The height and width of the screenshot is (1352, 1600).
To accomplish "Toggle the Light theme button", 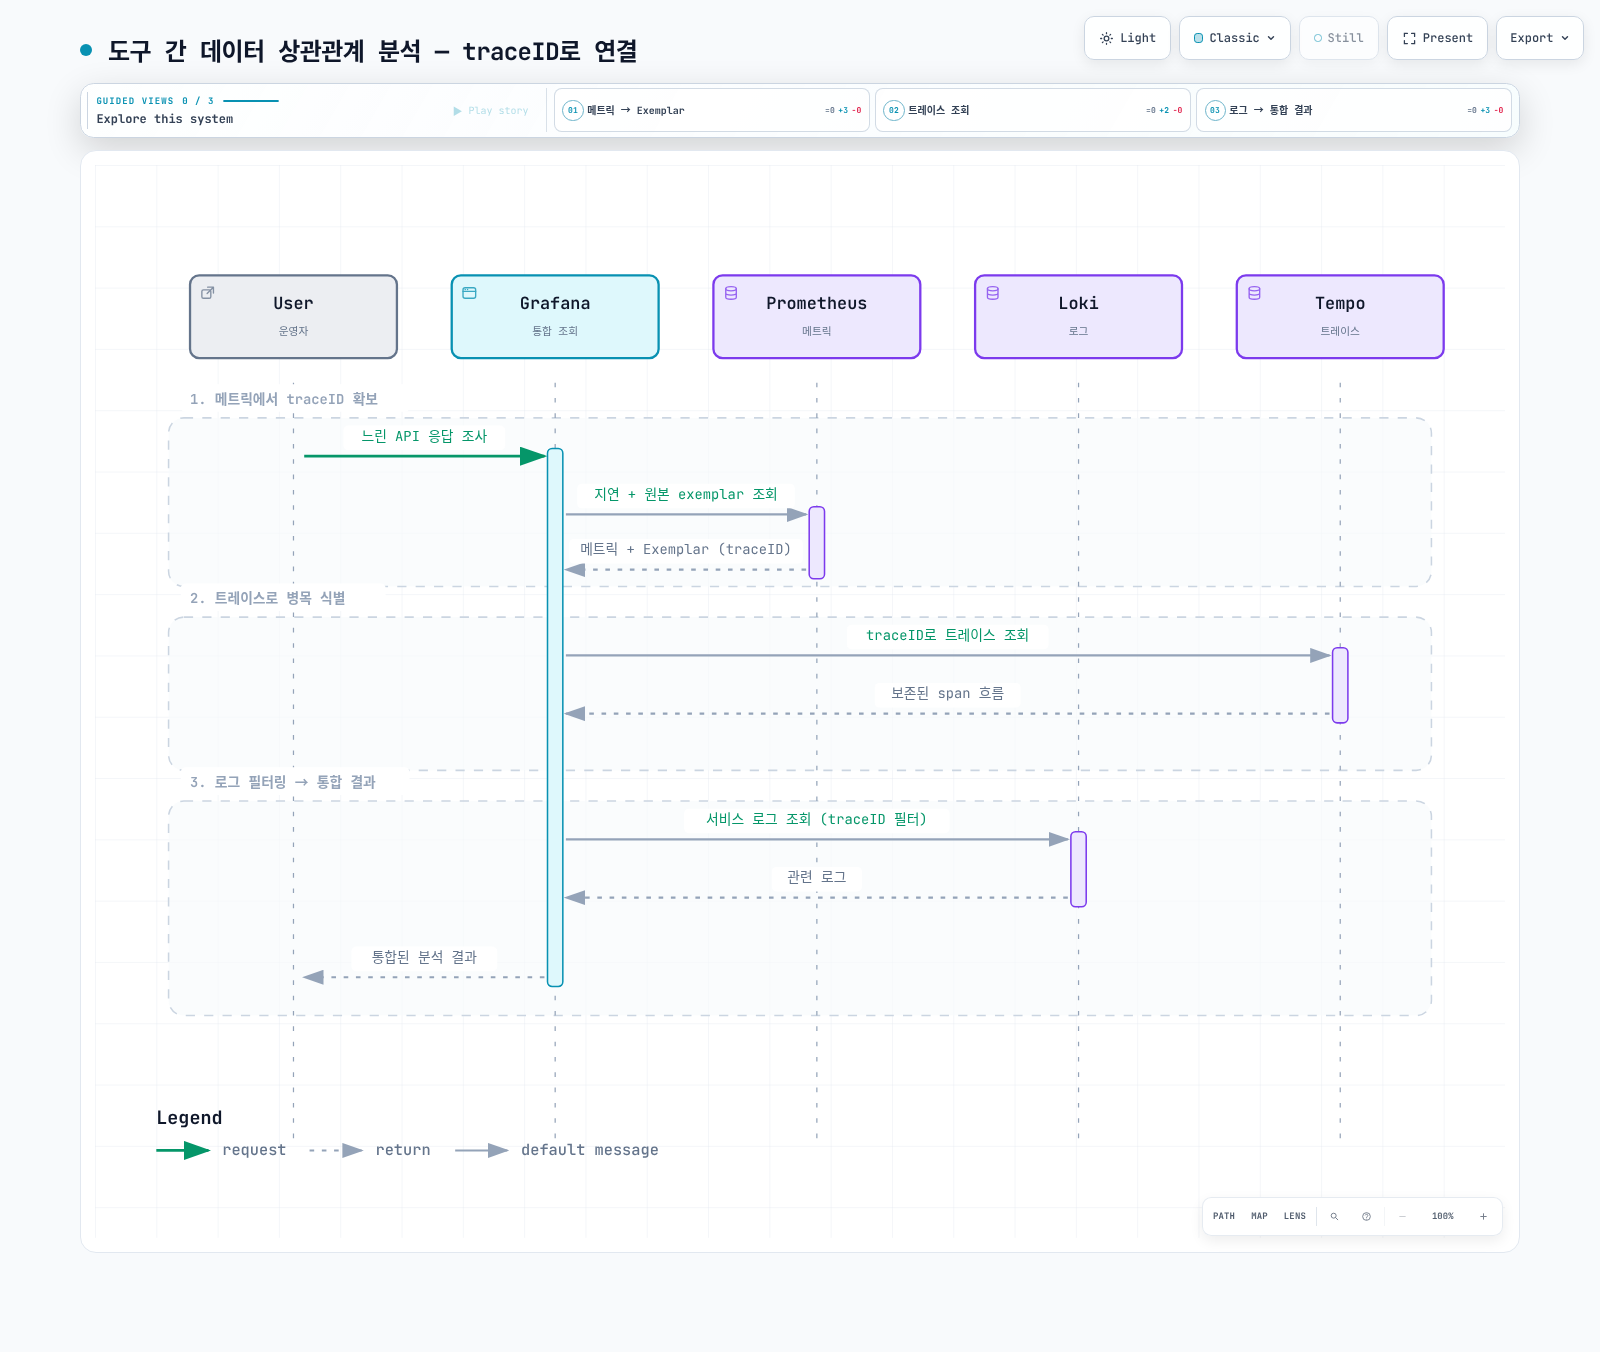I will [1127, 38].
